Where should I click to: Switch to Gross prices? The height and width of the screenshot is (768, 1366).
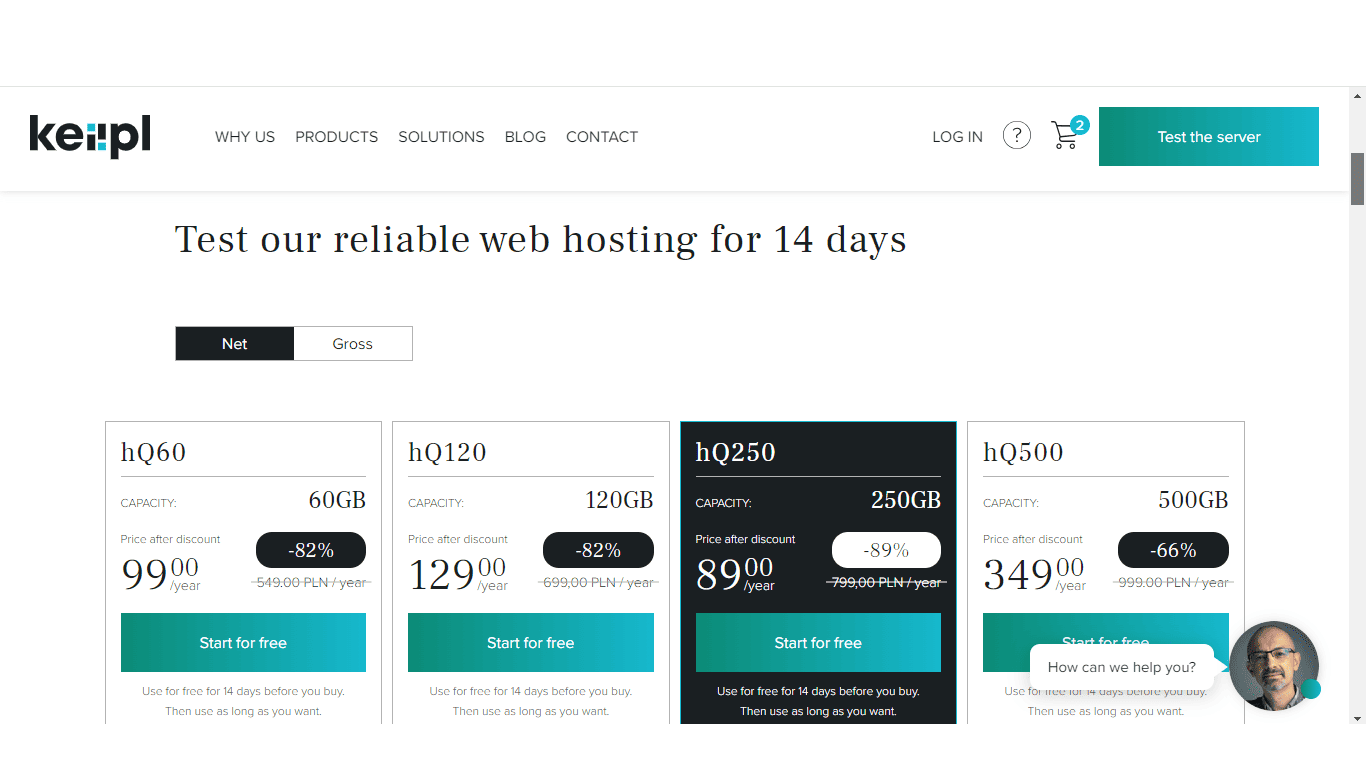(353, 343)
